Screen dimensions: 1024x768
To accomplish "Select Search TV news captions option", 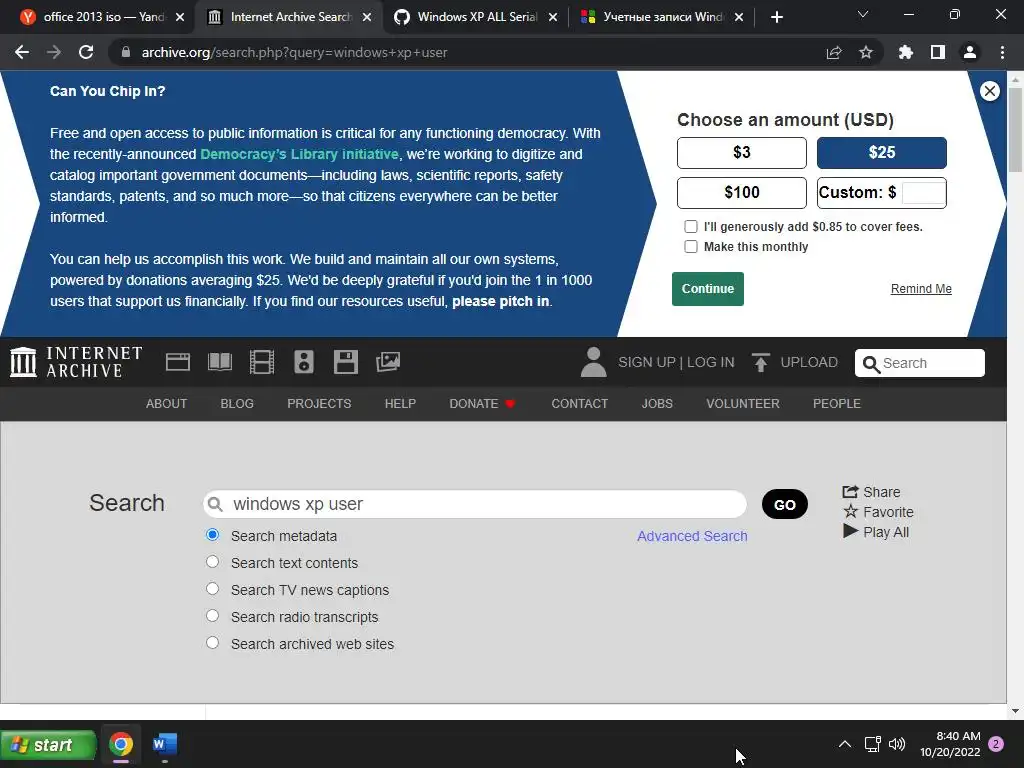I will [212, 588].
